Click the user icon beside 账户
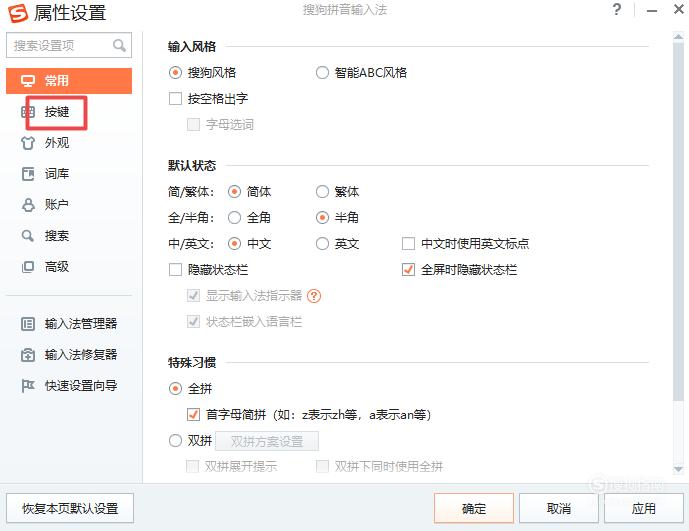689x531 pixels. coord(28,205)
